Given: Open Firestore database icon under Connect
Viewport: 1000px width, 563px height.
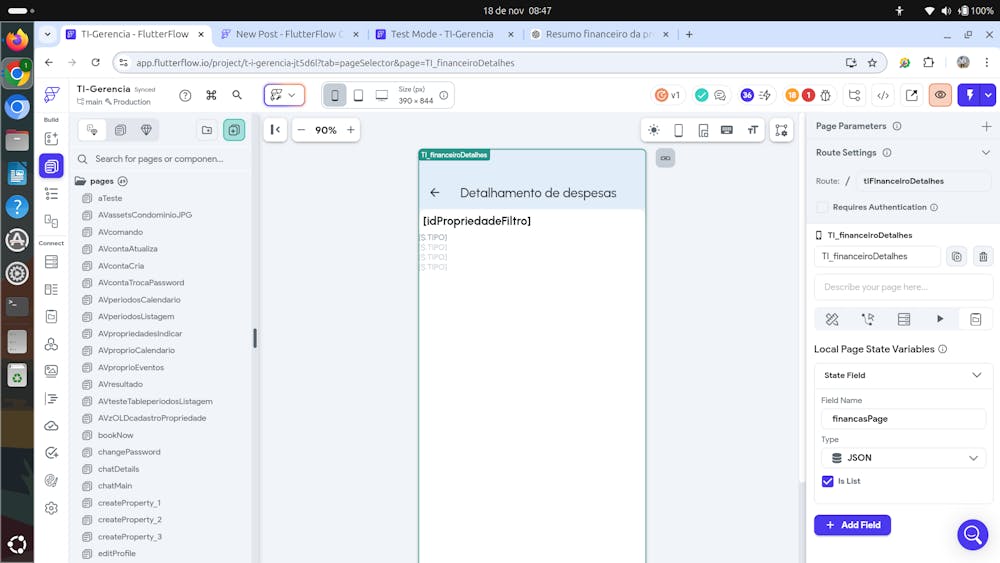Looking at the screenshot, I should (51, 262).
